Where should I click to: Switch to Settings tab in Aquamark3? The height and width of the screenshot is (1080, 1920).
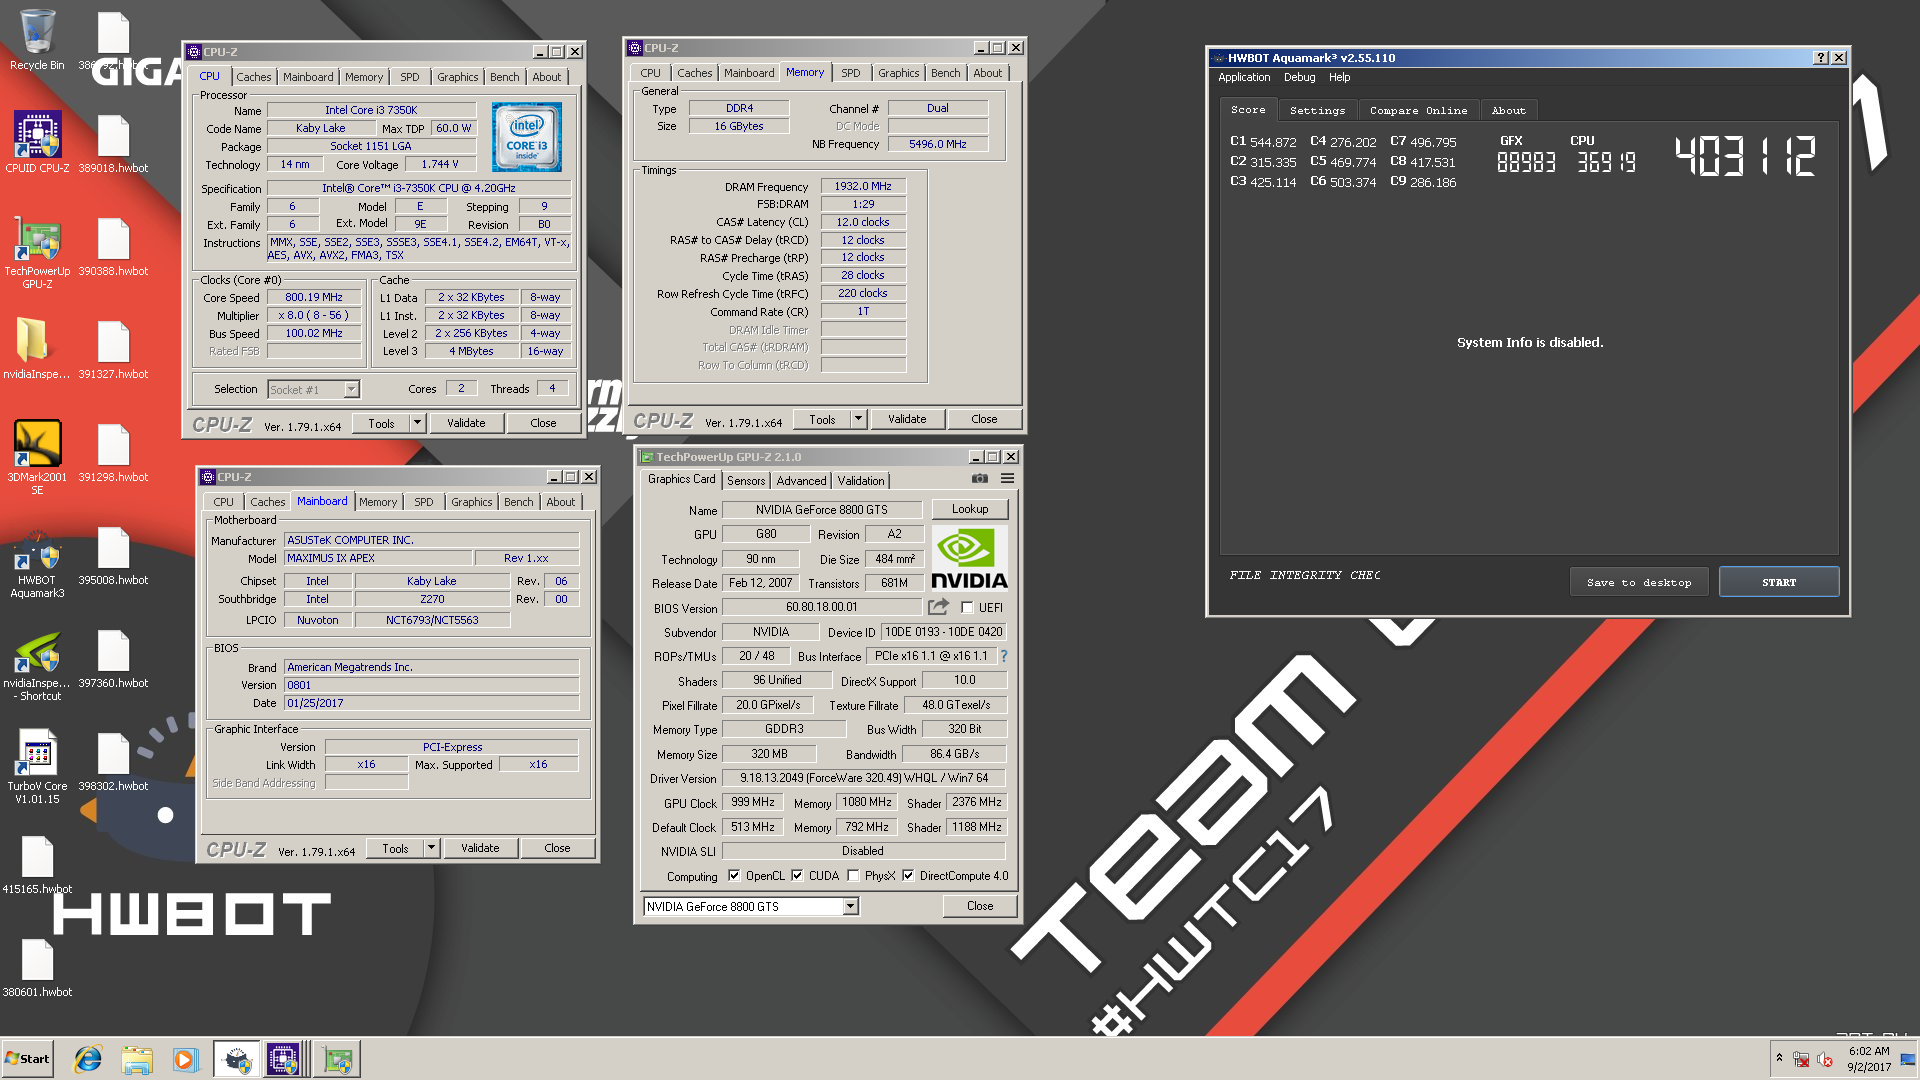1317,110
